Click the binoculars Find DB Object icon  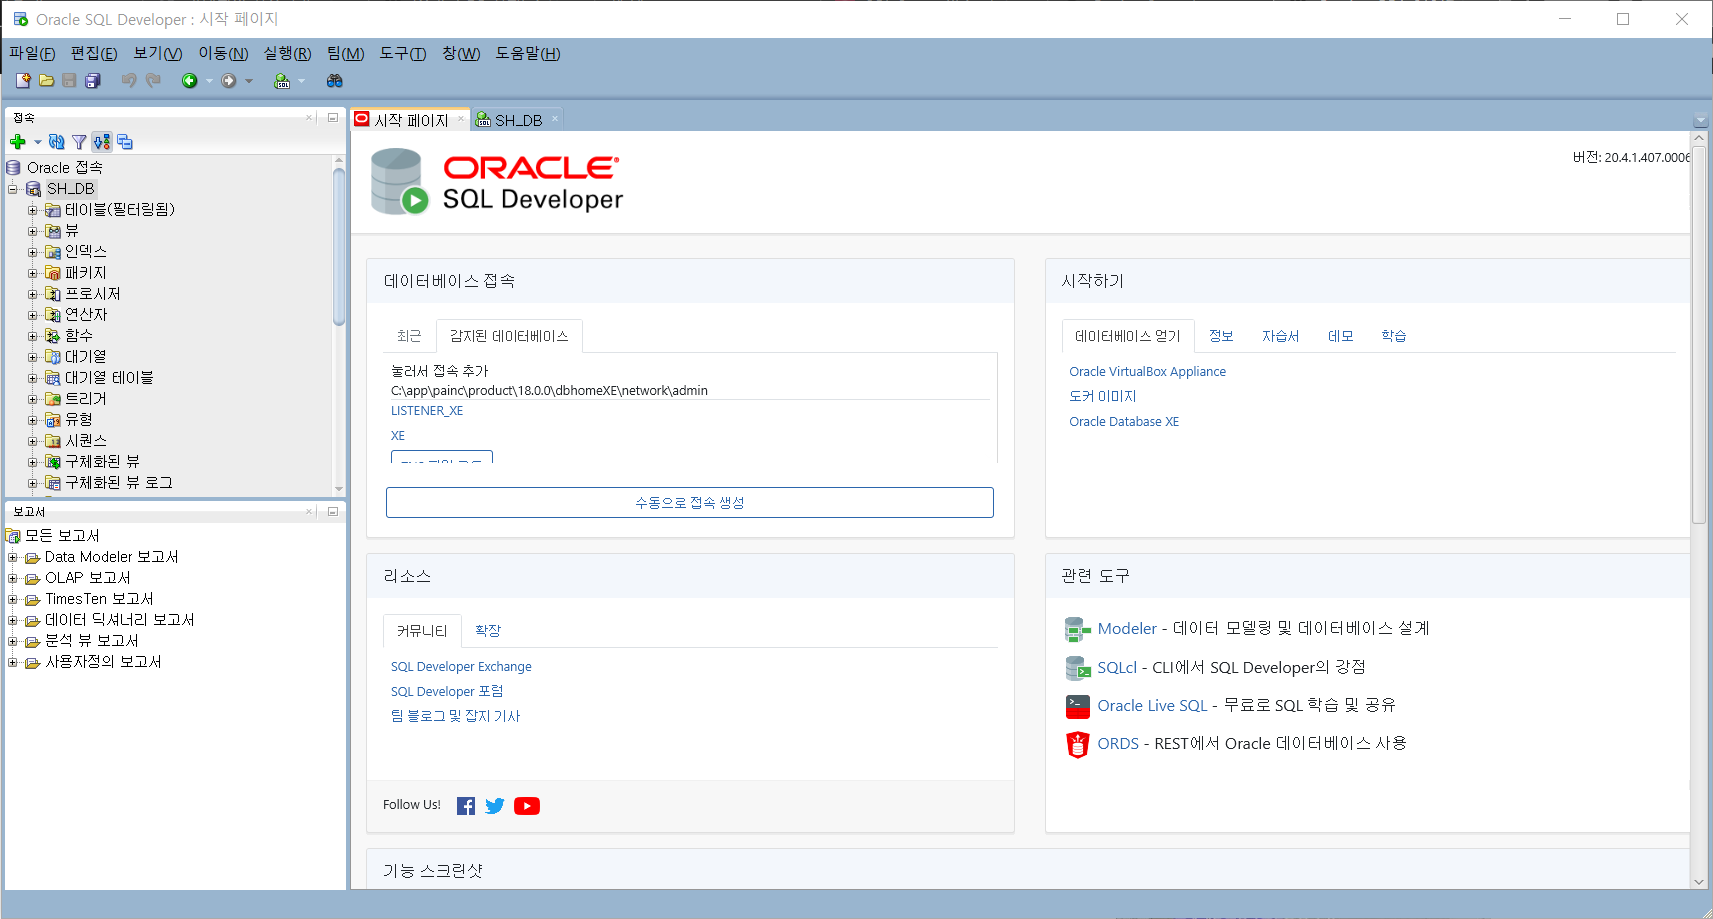(335, 81)
